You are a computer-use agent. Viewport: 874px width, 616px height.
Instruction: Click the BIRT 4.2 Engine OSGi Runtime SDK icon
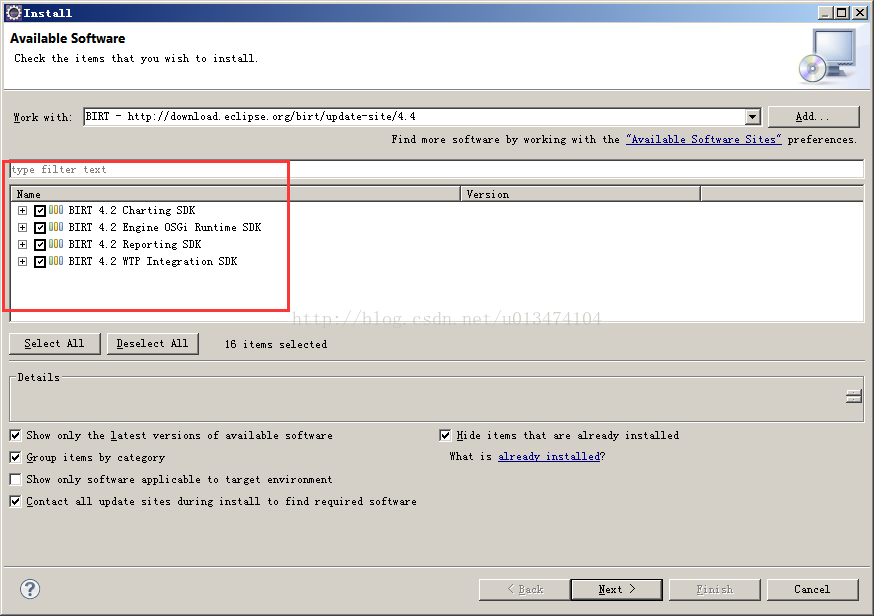pos(56,227)
